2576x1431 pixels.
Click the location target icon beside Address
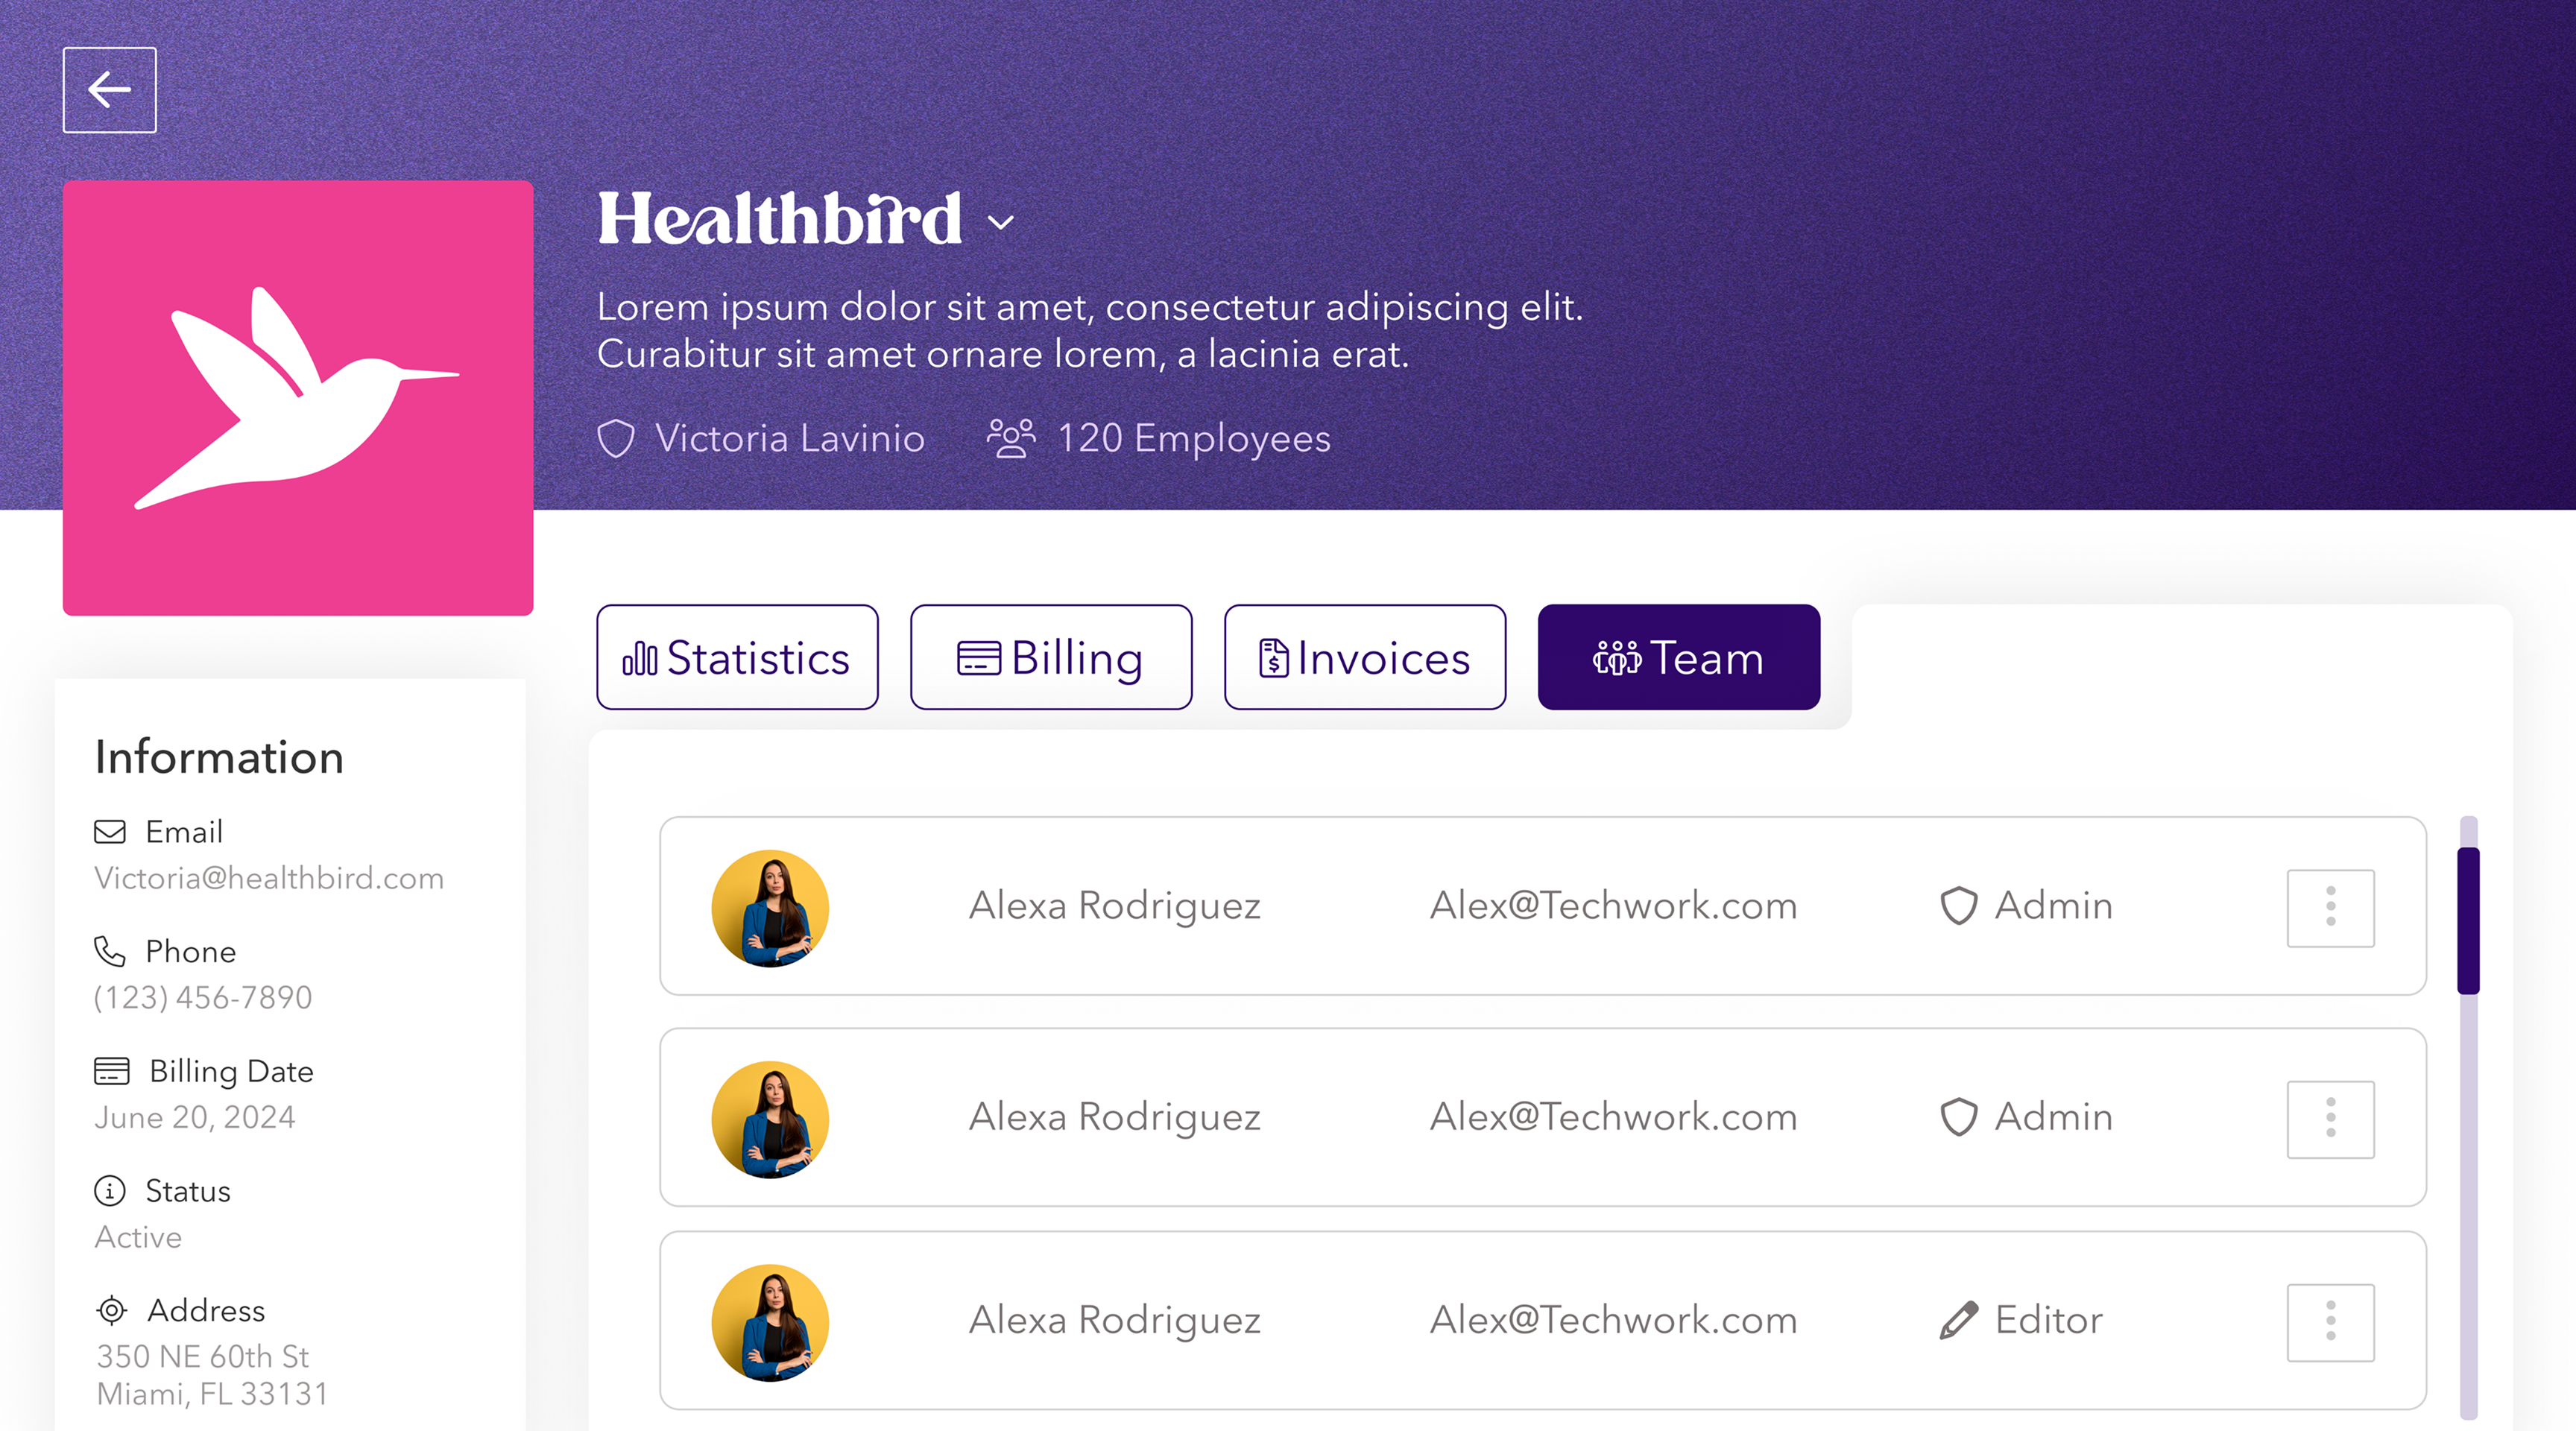111,1310
